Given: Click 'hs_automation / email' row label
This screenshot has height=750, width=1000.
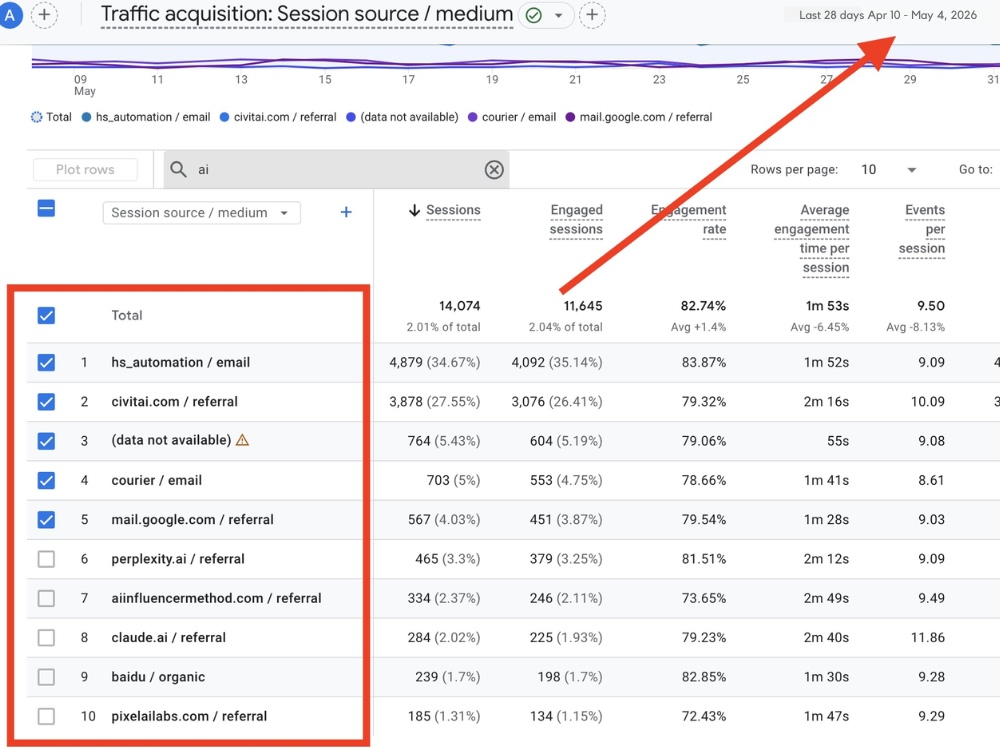Looking at the screenshot, I should coord(180,362).
